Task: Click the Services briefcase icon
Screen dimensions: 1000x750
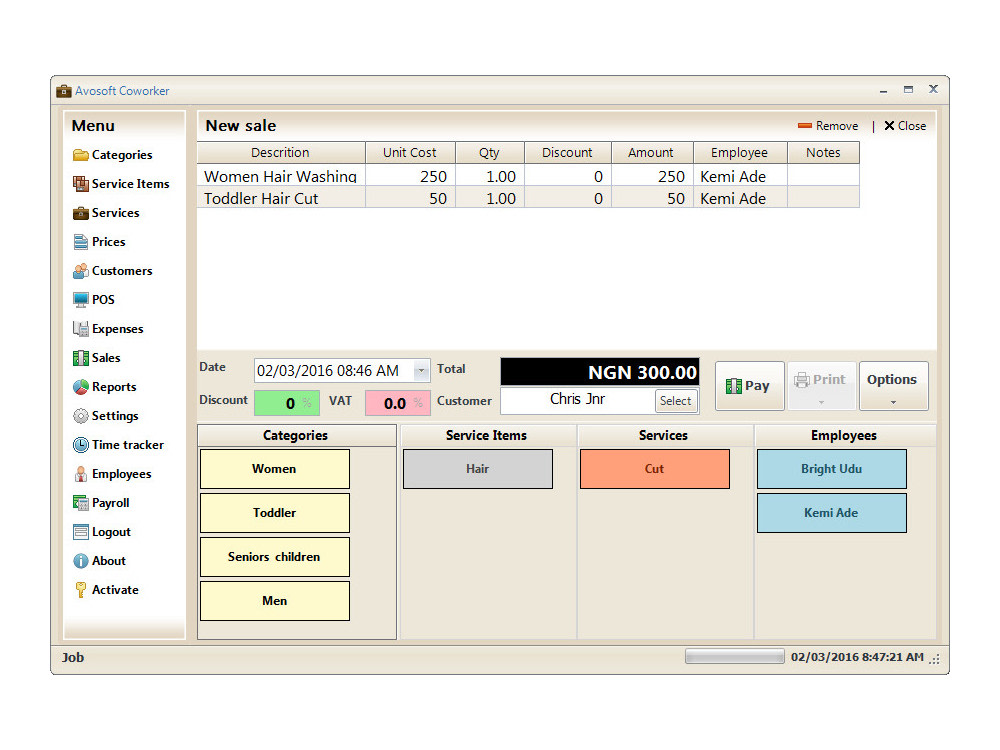Action: point(80,213)
